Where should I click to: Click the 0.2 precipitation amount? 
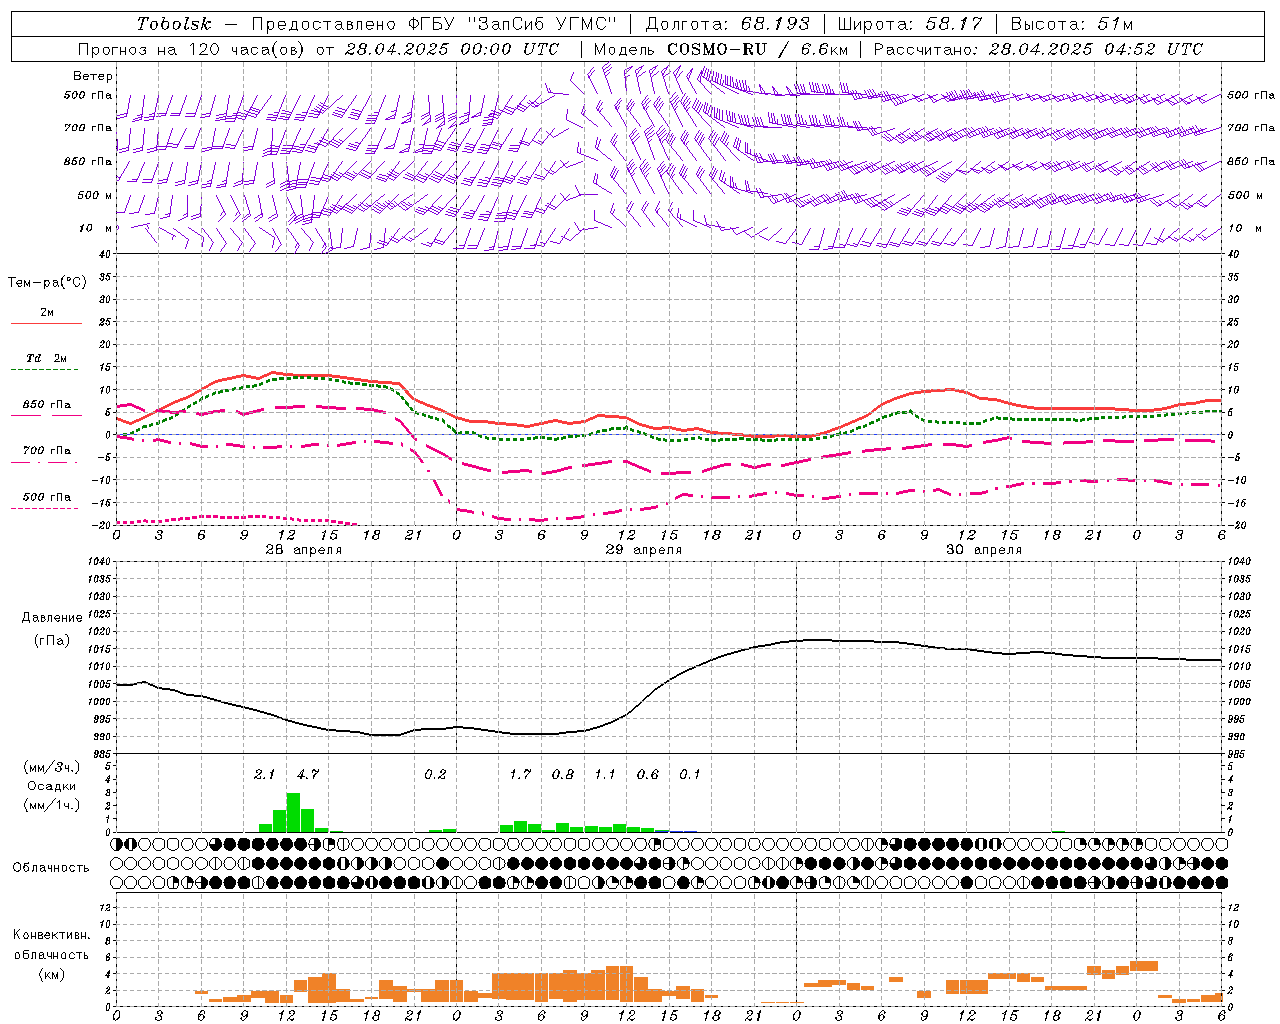pyautogui.click(x=435, y=775)
